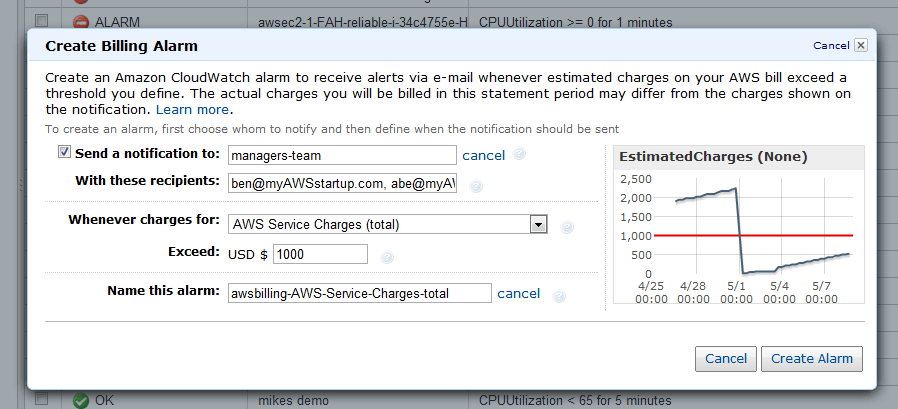Image resolution: width=898 pixels, height=409 pixels.
Task: Click the red ALARM status icon
Action: coord(81,21)
